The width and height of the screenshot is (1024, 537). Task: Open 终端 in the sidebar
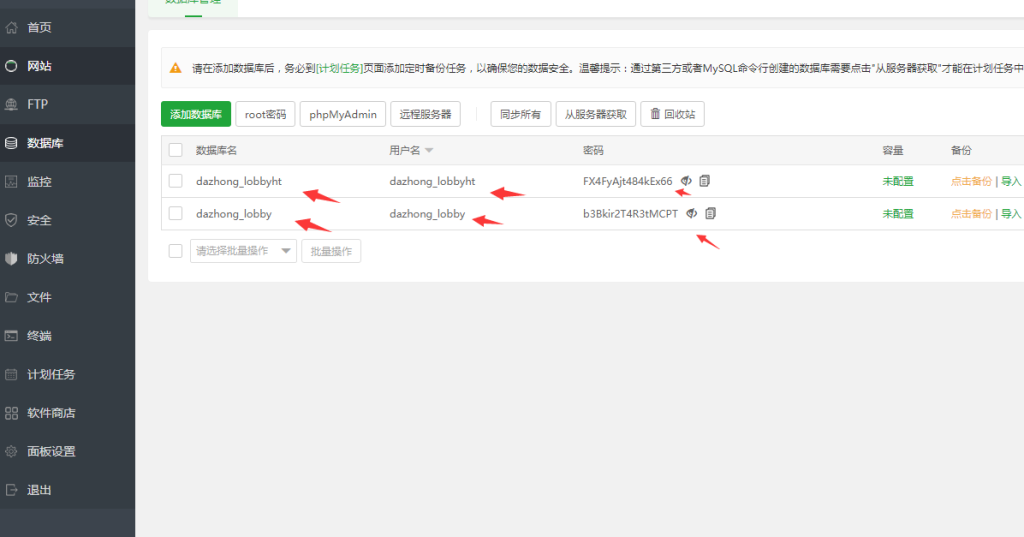tap(39, 336)
